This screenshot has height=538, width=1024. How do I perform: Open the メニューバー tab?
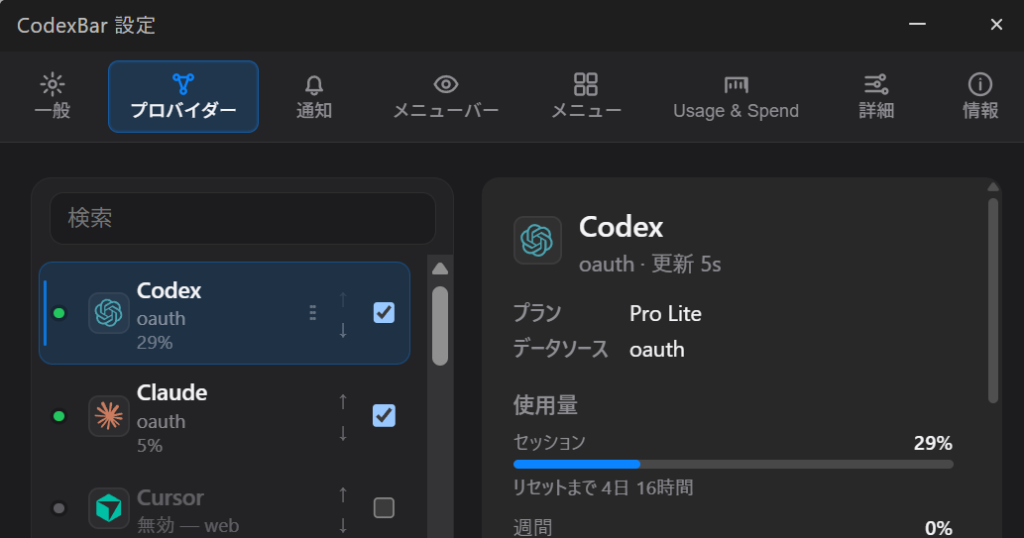446,97
